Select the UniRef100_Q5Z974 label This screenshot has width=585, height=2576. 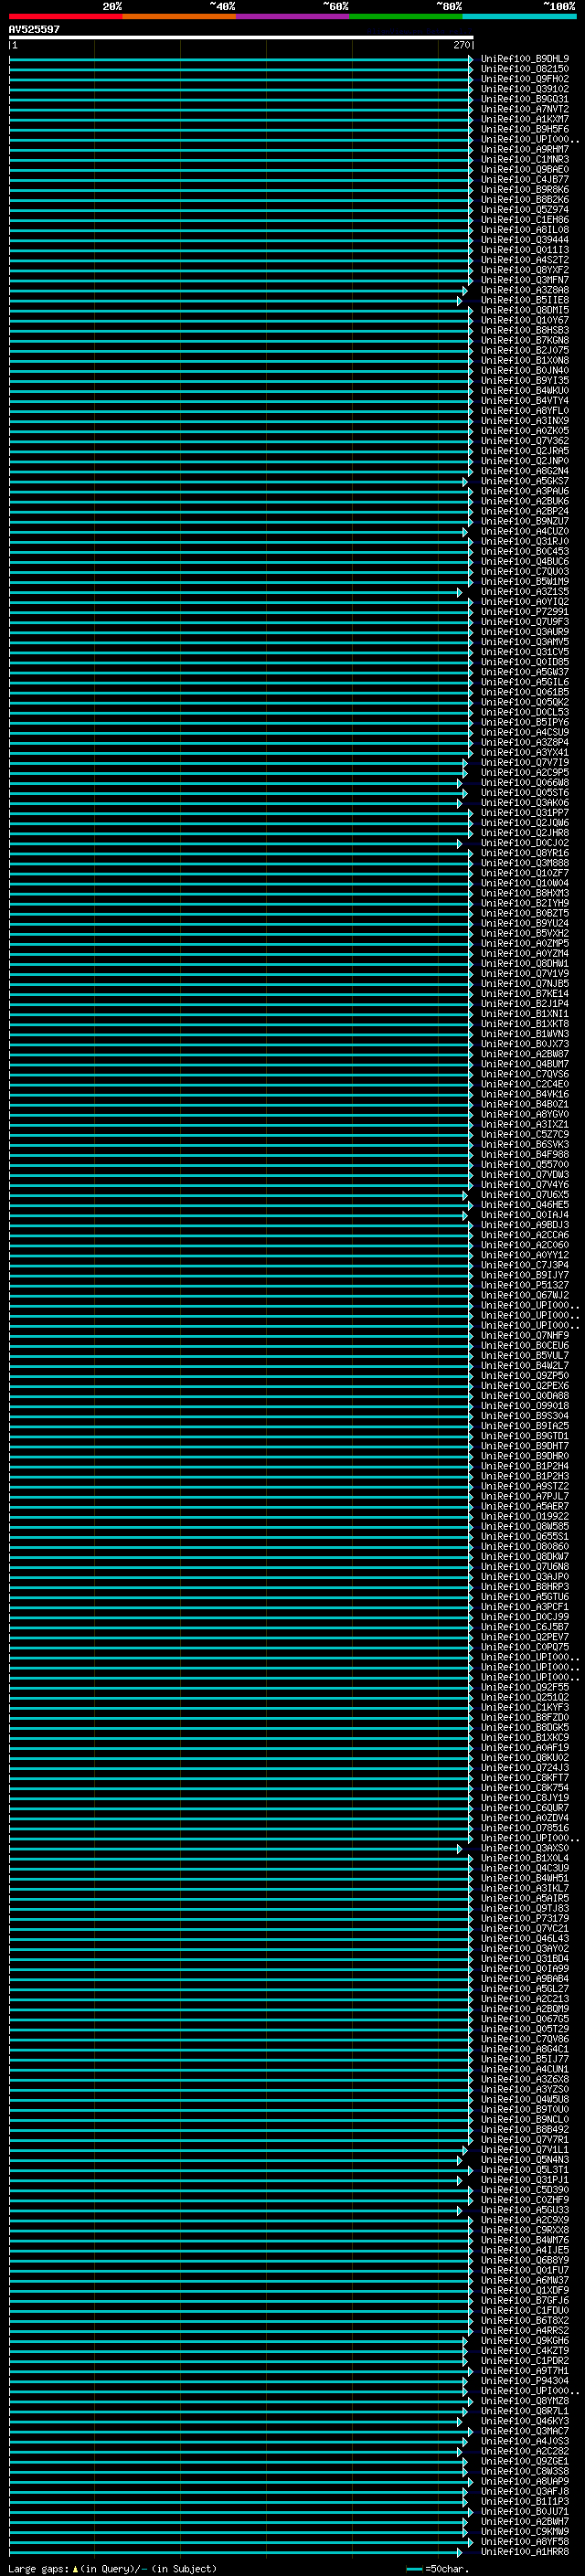click(525, 209)
